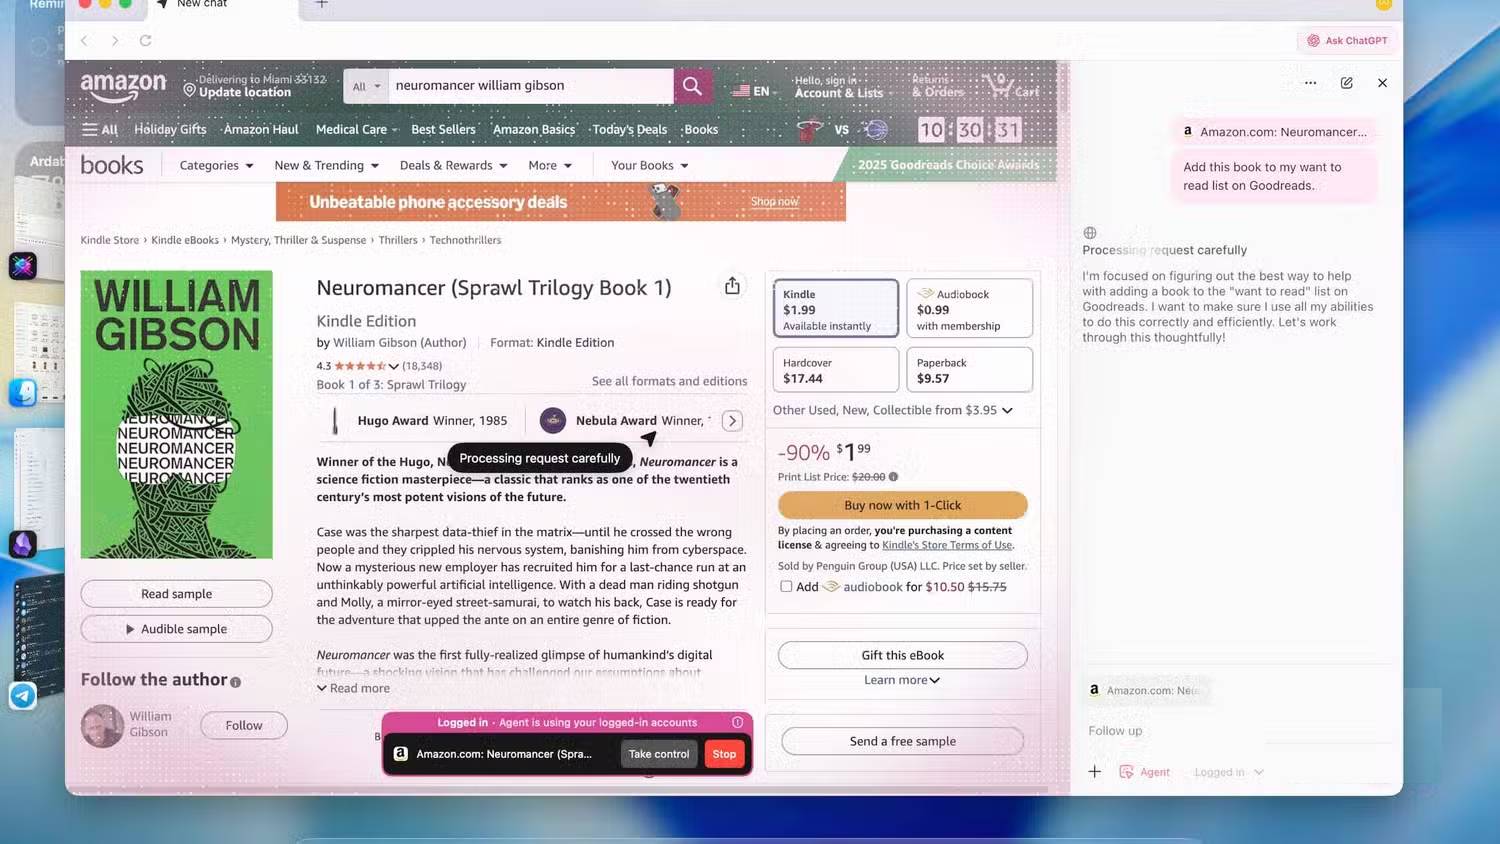Viewport: 1500px width, 844px height.
Task: Reload the page in the browser toolbar
Action: (145, 41)
